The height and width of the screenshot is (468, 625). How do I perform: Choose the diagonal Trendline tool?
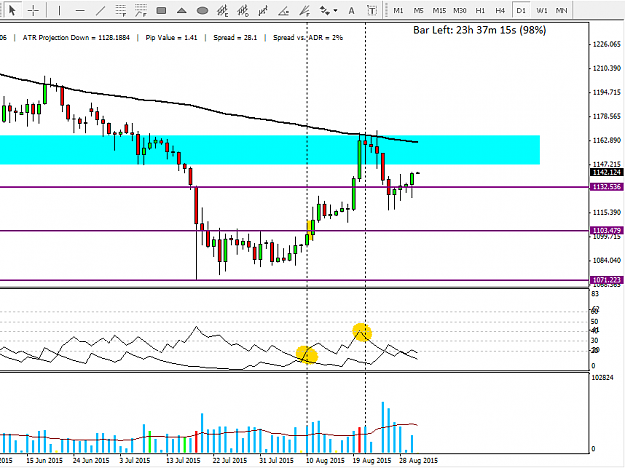tap(100, 10)
